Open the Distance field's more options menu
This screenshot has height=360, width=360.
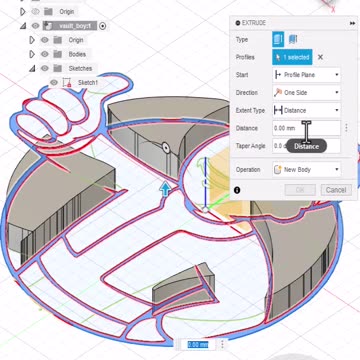point(346,128)
